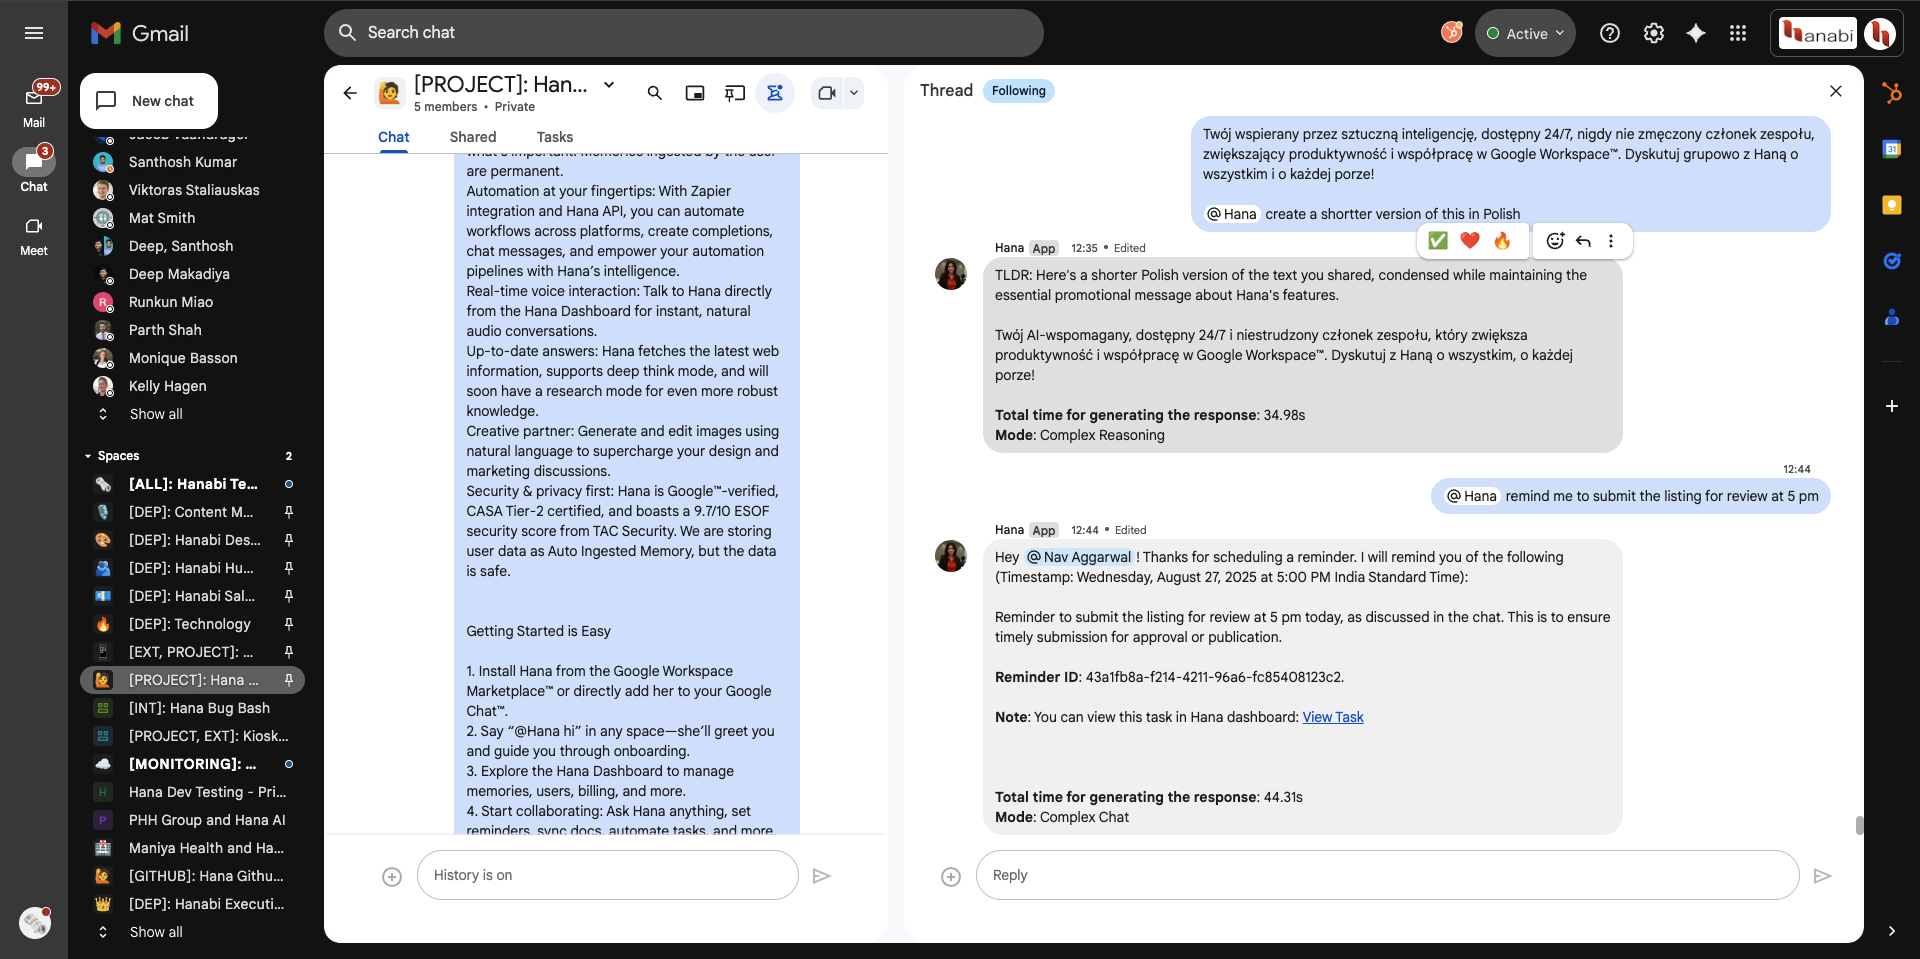The height and width of the screenshot is (959, 1920).
Task: Open chat with Kelly Hagen
Action: pyautogui.click(x=167, y=386)
